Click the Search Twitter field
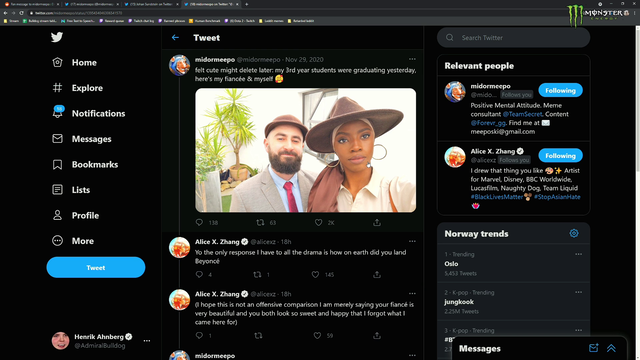This screenshot has height=360, width=640. tap(513, 38)
